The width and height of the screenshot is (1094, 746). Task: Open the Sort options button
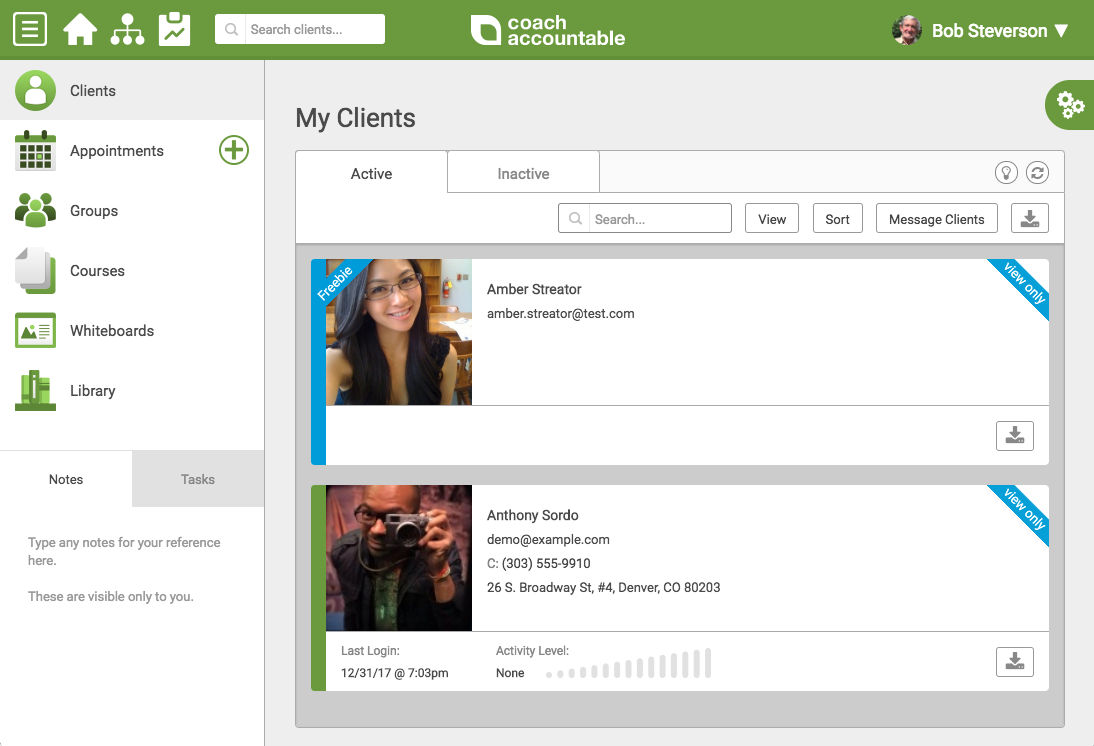pyautogui.click(x=837, y=218)
